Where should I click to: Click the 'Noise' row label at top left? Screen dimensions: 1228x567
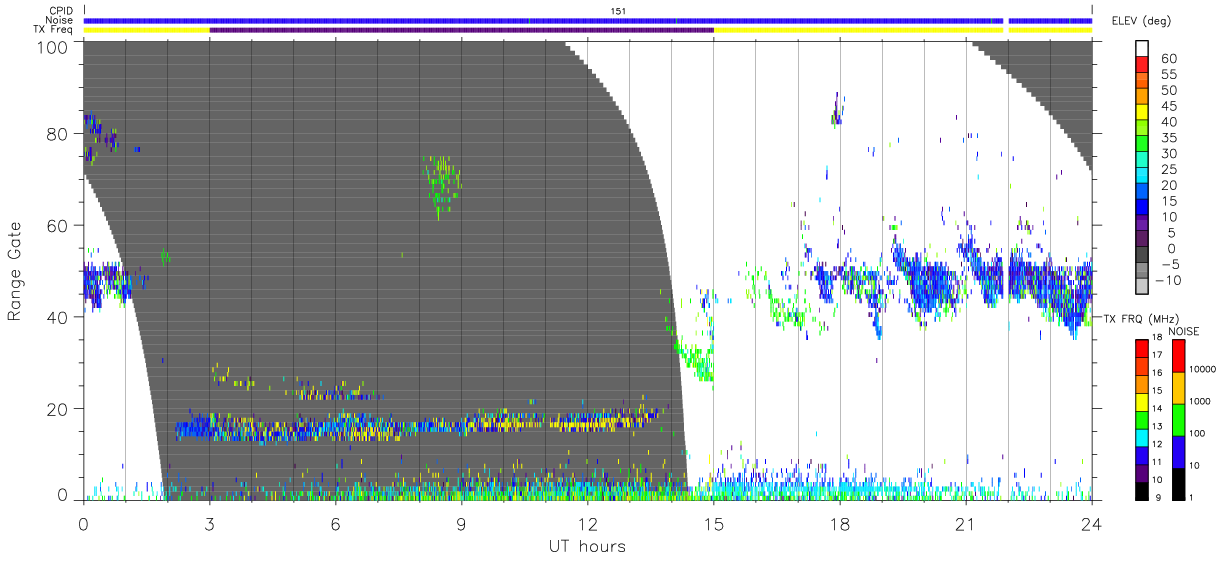tap(61, 20)
